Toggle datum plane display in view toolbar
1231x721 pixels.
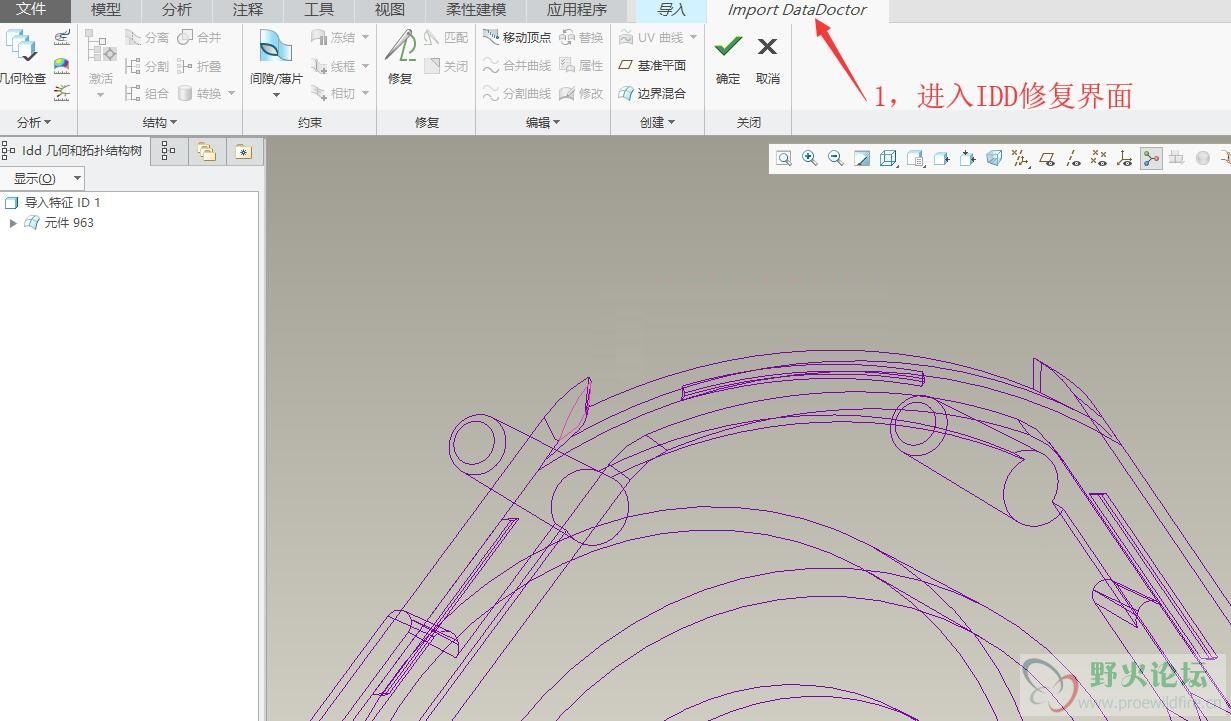[1047, 158]
